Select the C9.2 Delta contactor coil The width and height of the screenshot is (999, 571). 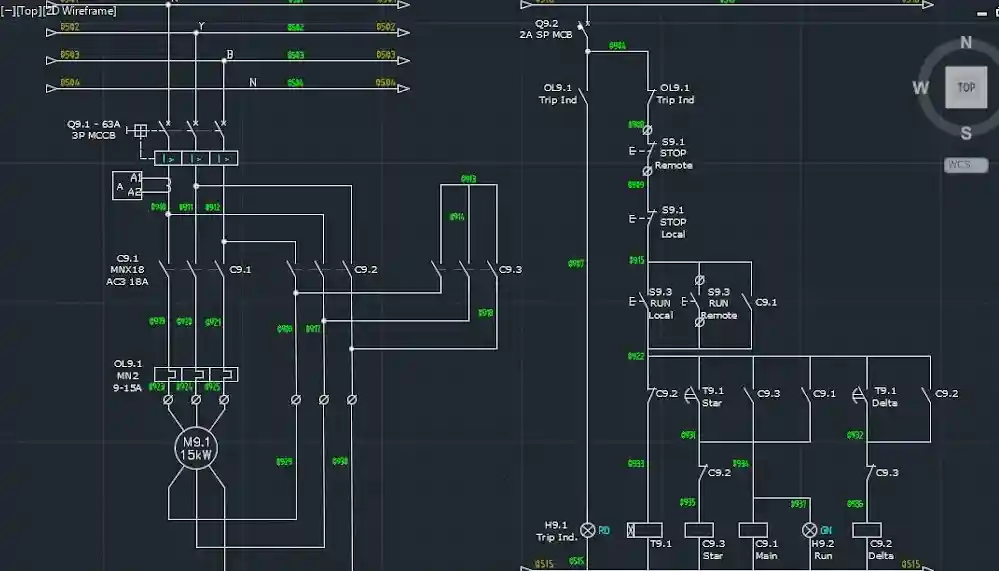pyautogui.click(x=866, y=530)
